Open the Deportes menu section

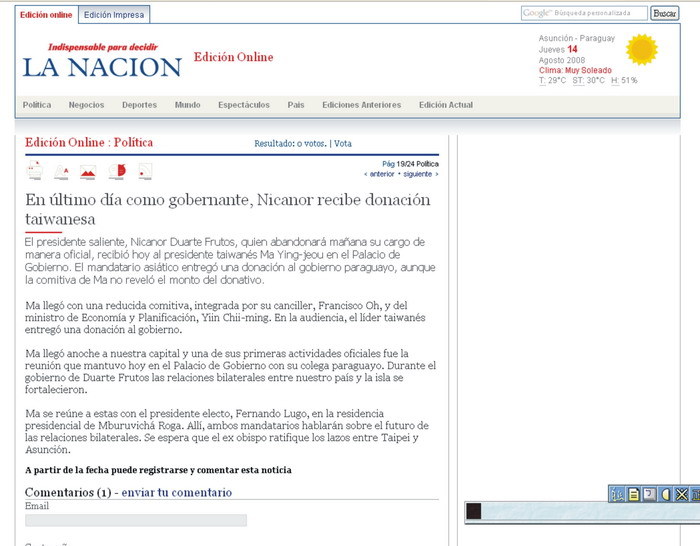pyautogui.click(x=140, y=105)
